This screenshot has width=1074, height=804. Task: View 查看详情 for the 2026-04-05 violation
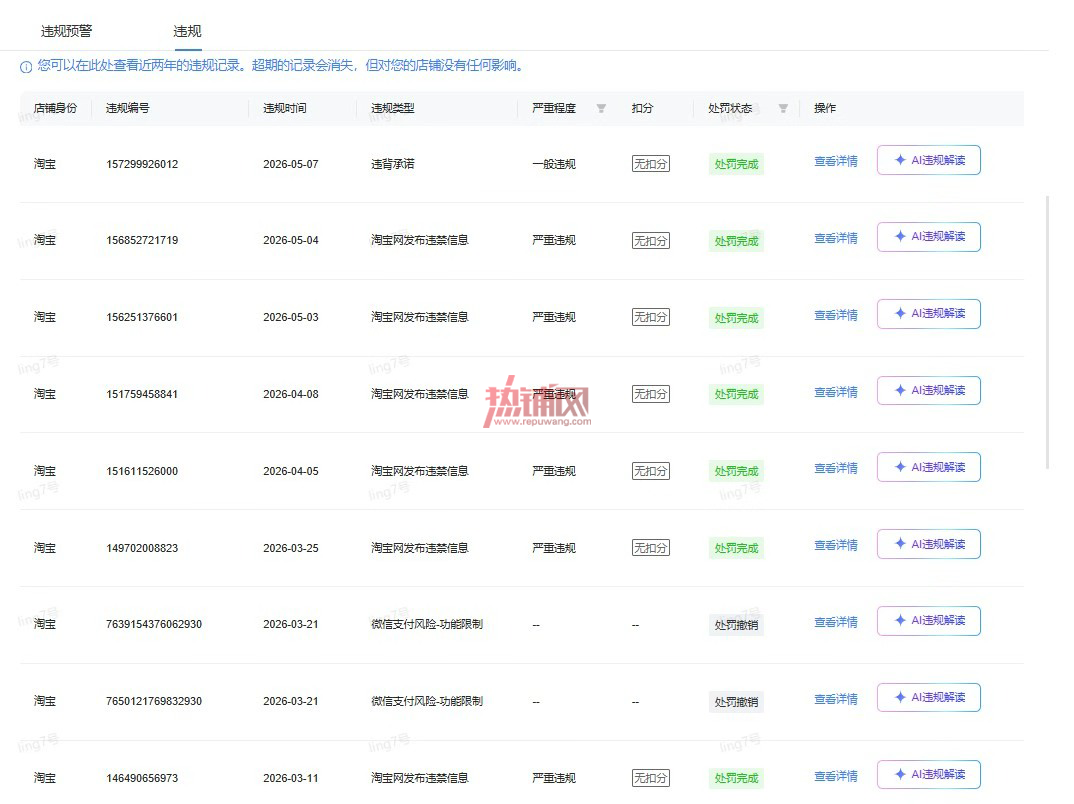(836, 468)
